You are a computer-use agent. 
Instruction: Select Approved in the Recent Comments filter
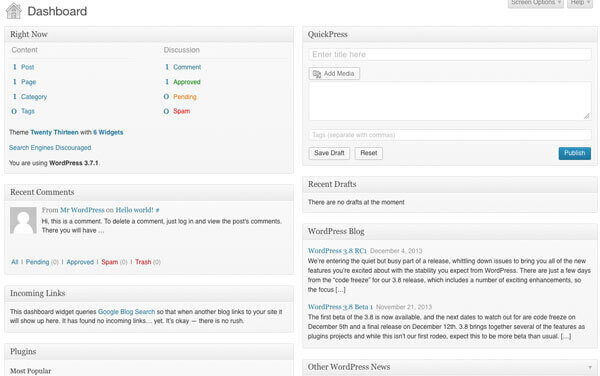tap(80, 262)
